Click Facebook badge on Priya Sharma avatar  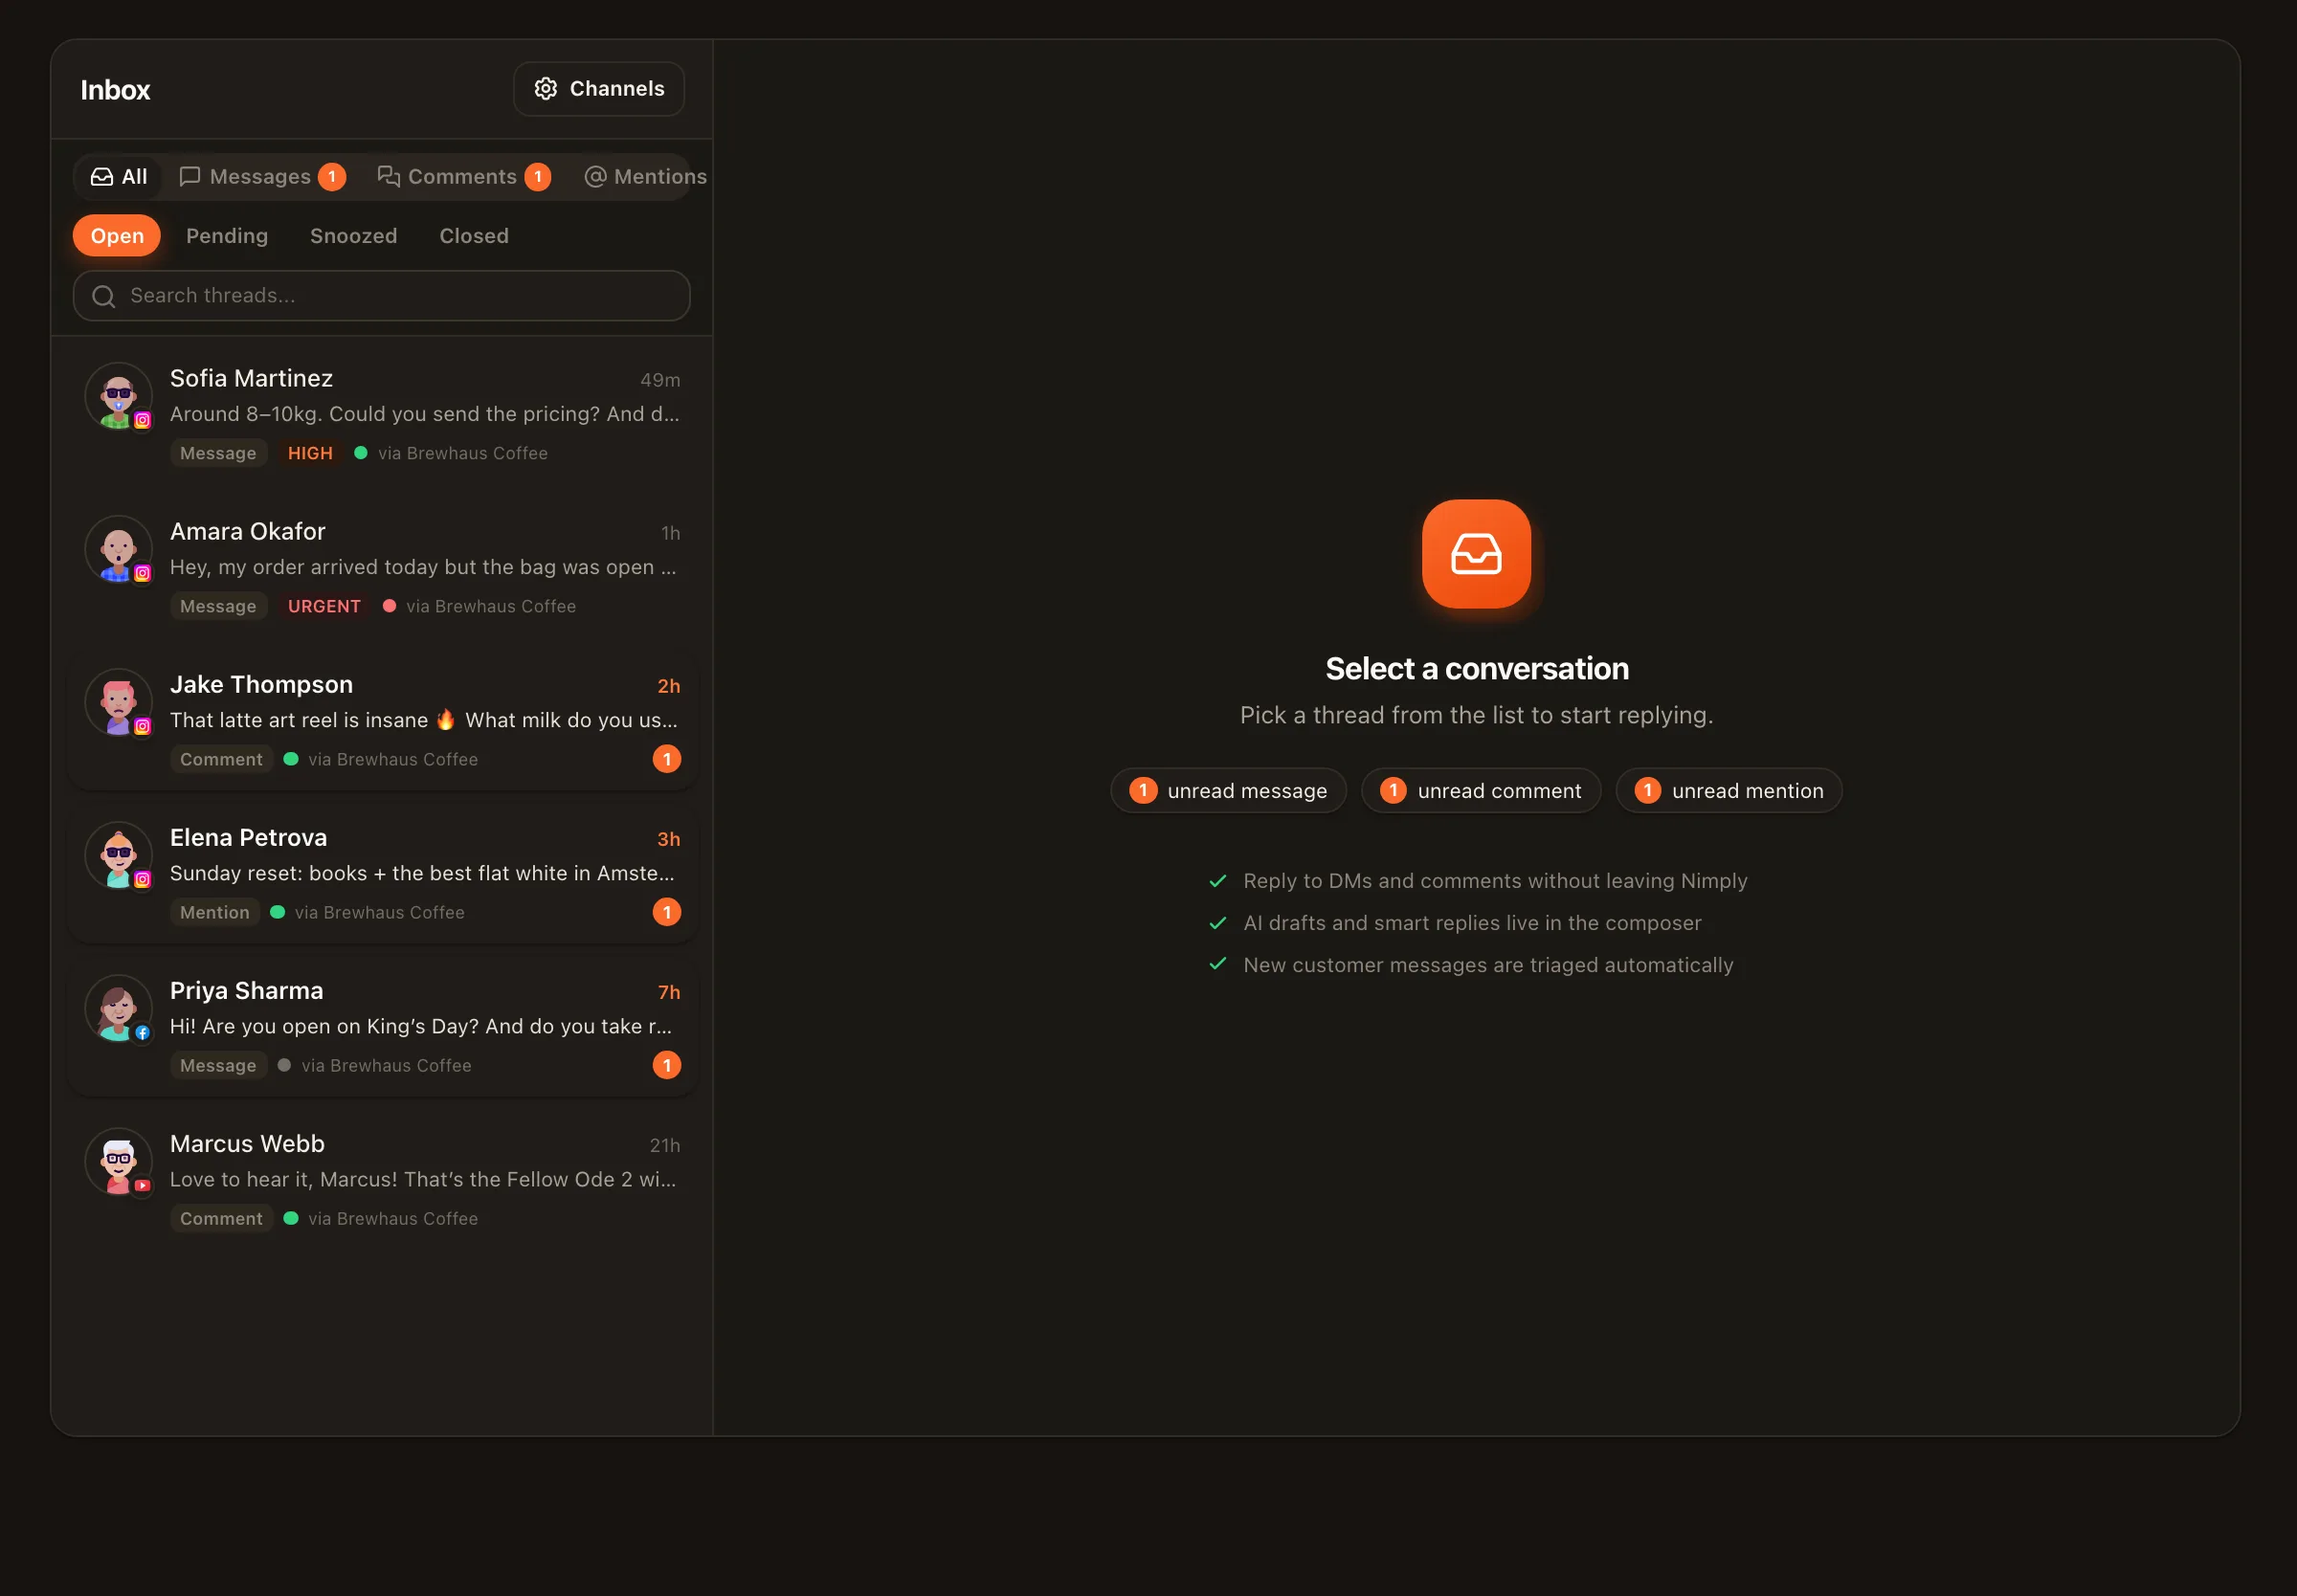point(143,1033)
